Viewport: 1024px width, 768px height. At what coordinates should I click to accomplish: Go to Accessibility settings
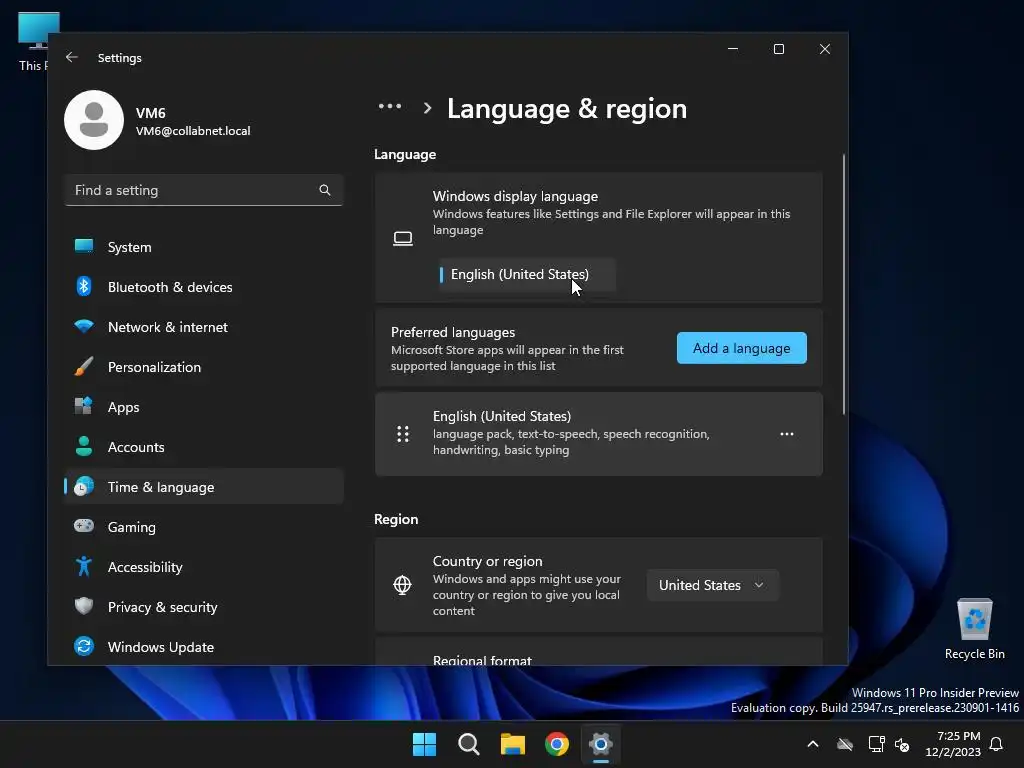tap(204, 567)
